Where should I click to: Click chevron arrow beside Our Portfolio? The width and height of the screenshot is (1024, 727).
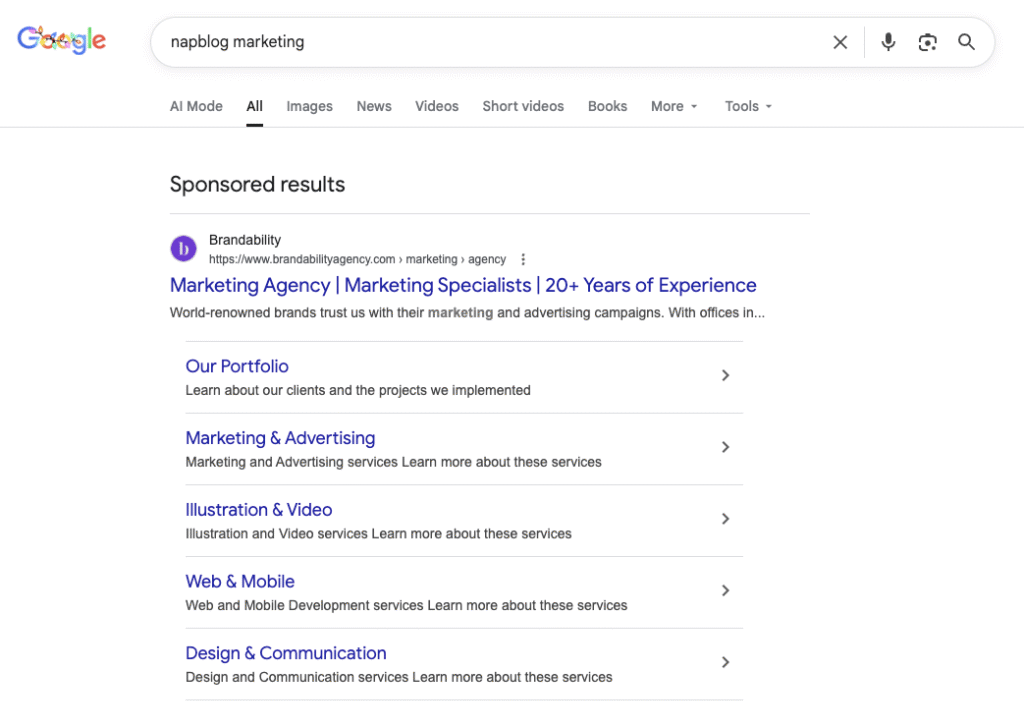726,375
